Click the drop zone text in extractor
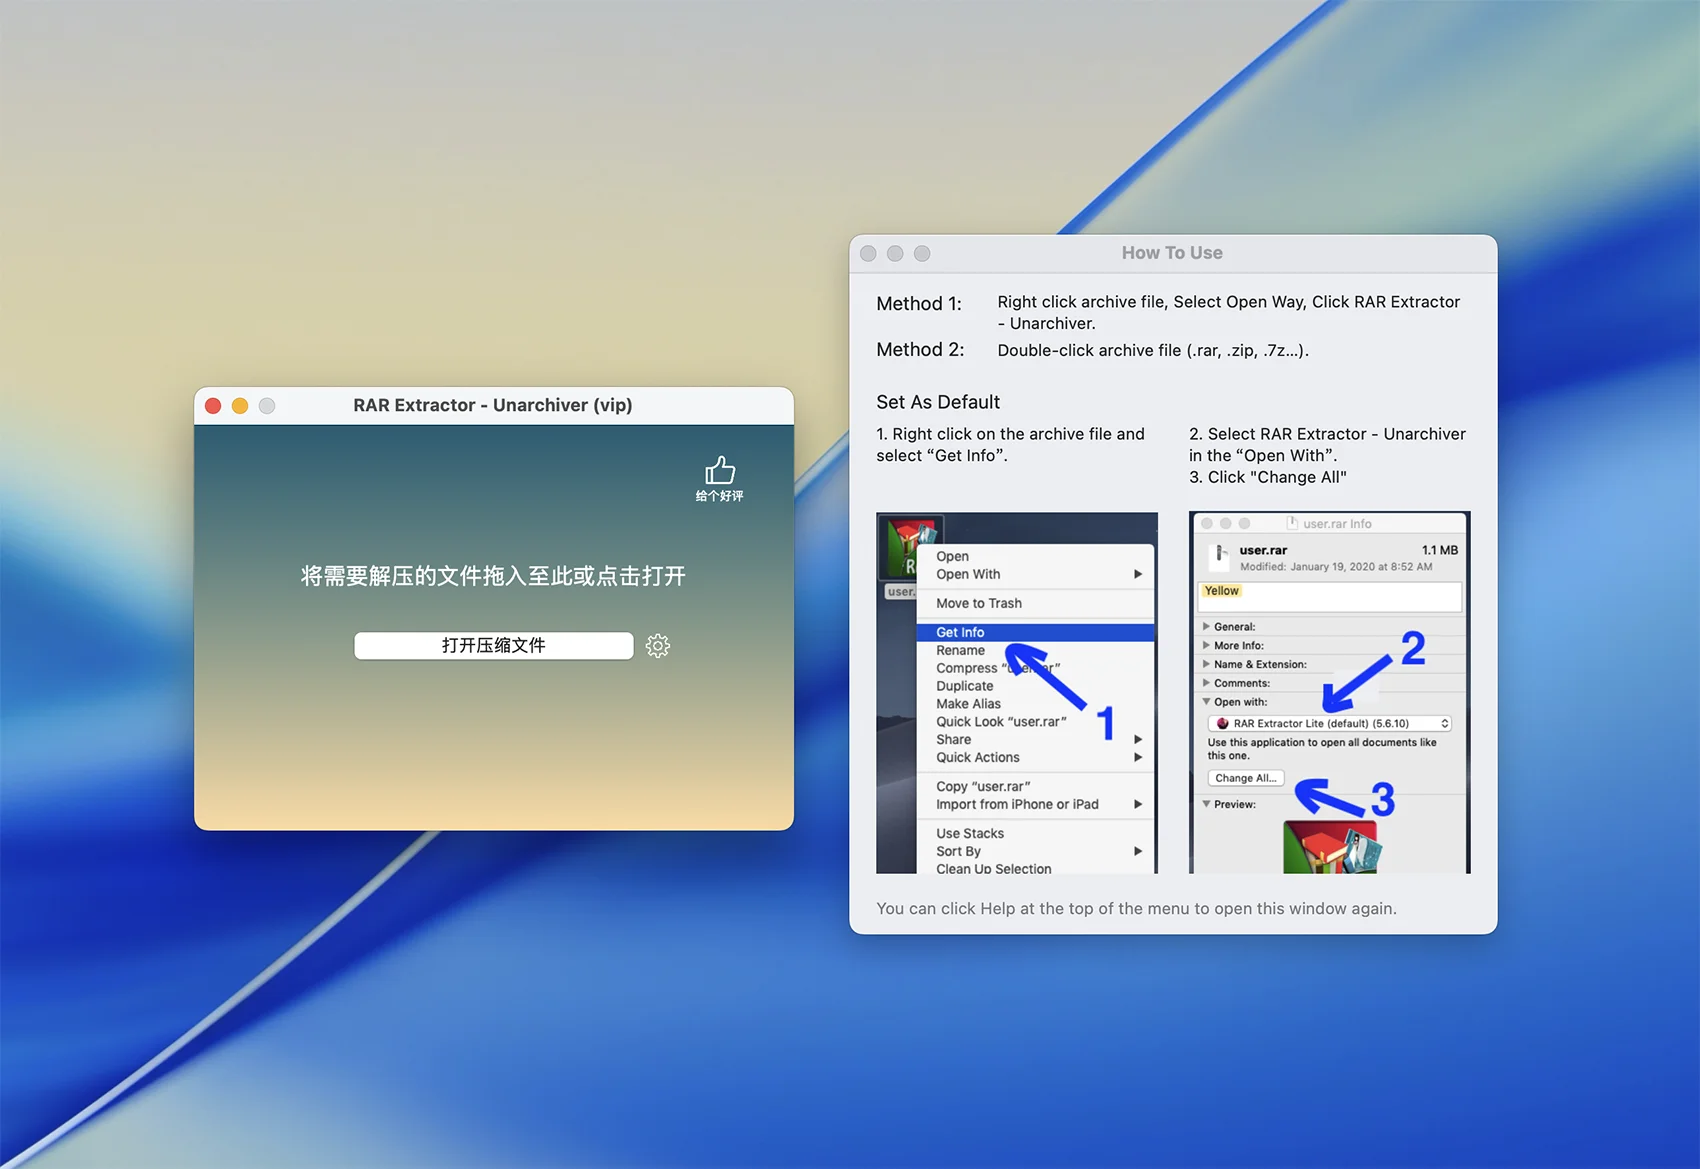Viewport: 1700px width, 1169px height. click(x=493, y=576)
